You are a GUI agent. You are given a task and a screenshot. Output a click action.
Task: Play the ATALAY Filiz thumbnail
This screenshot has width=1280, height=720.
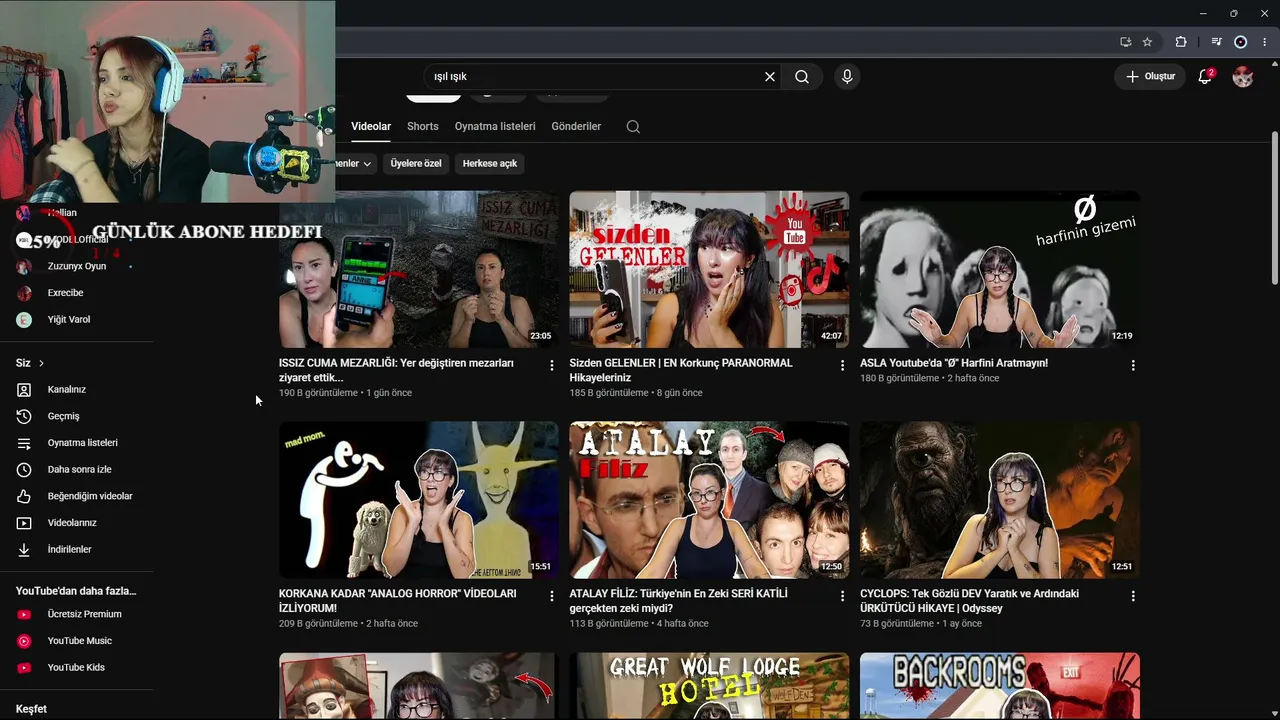(709, 500)
